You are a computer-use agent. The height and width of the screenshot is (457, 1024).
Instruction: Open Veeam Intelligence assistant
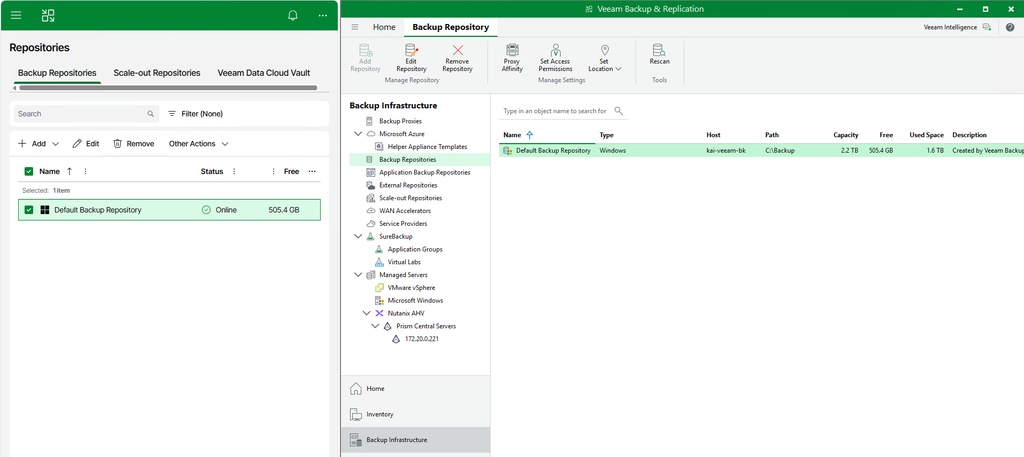957,27
